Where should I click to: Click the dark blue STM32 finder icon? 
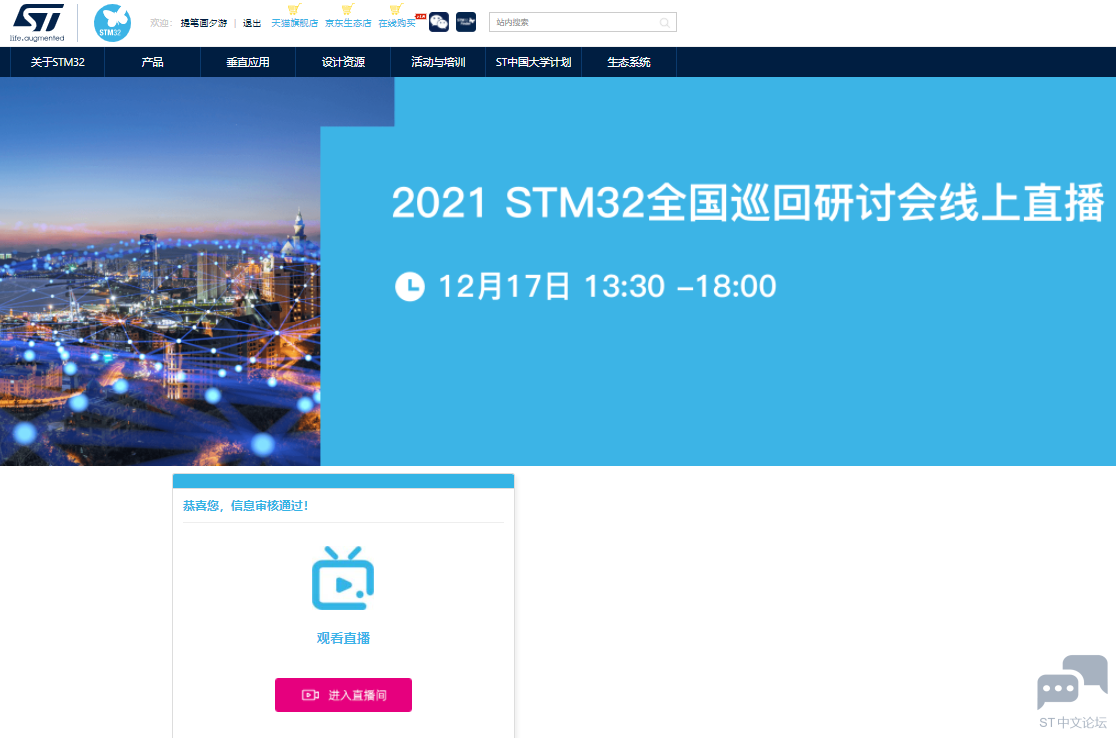[465, 22]
